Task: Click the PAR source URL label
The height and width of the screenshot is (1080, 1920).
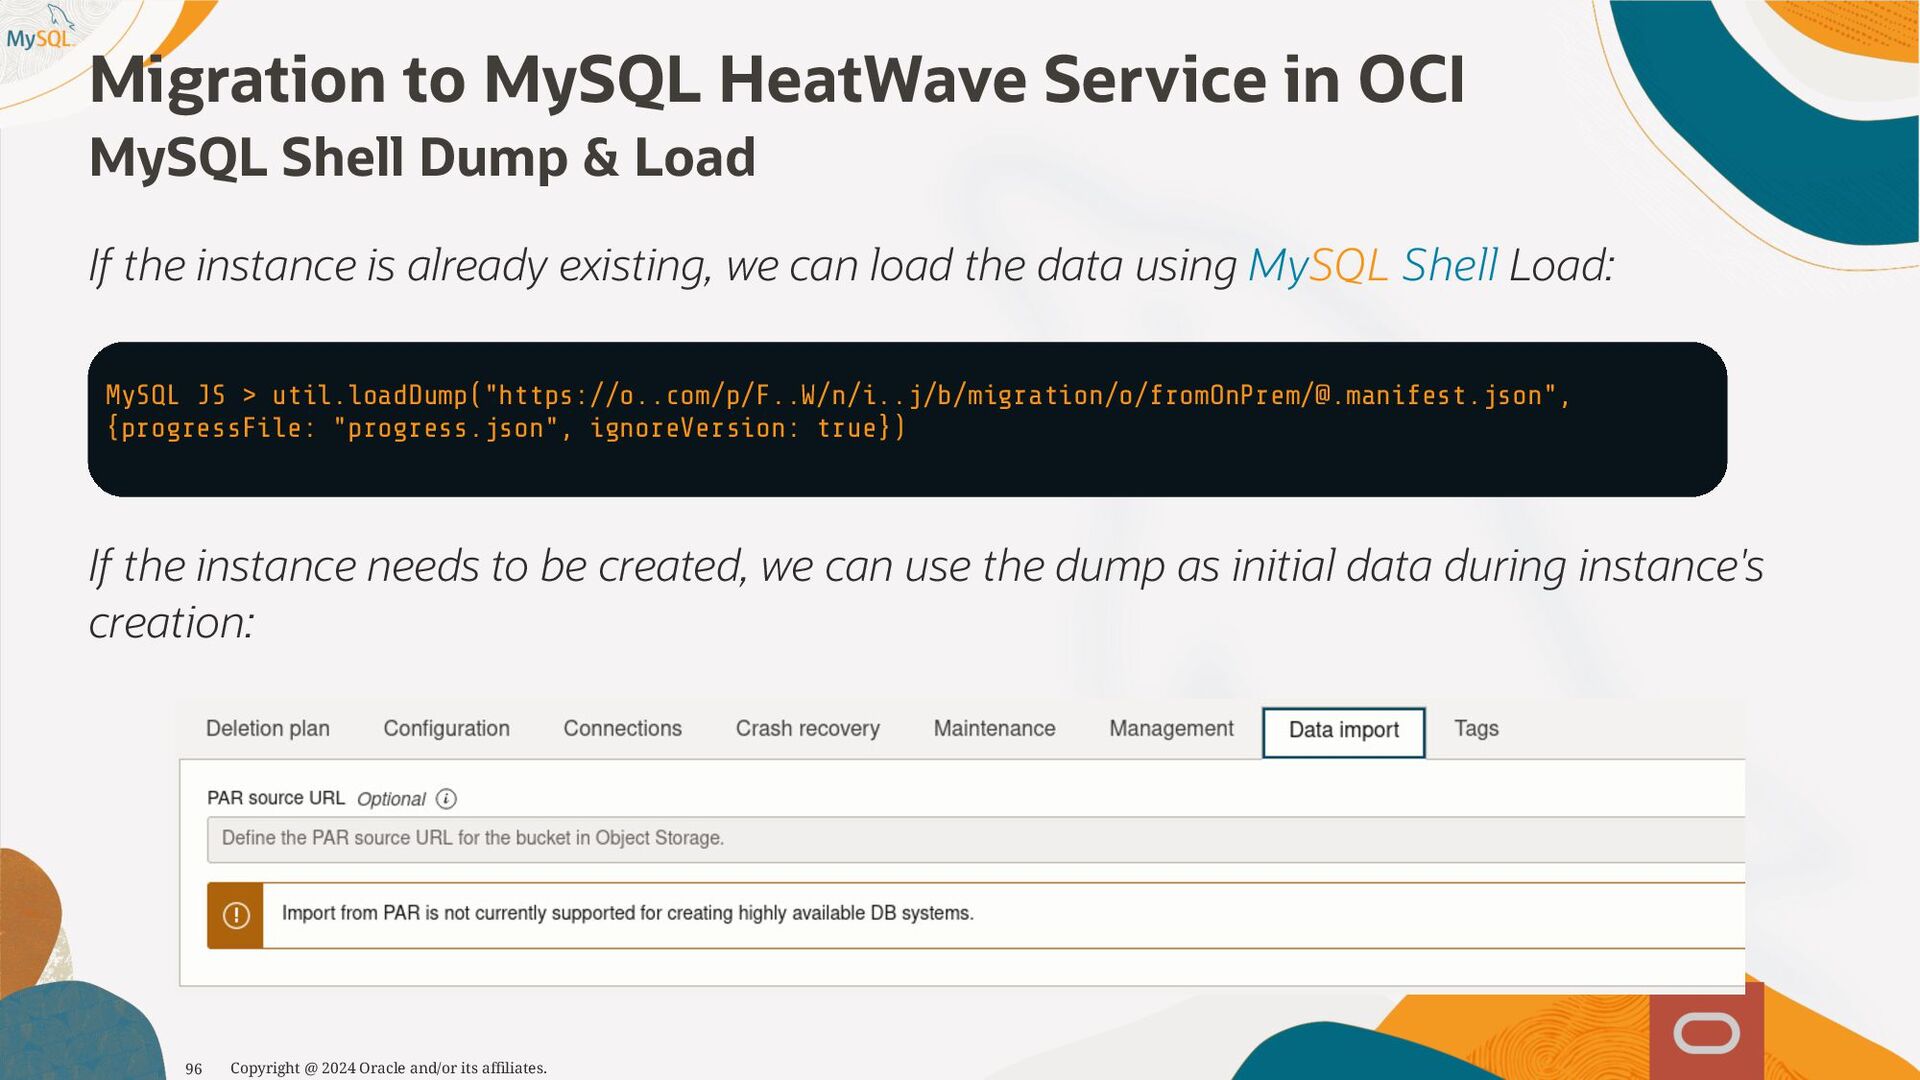Action: 275,798
